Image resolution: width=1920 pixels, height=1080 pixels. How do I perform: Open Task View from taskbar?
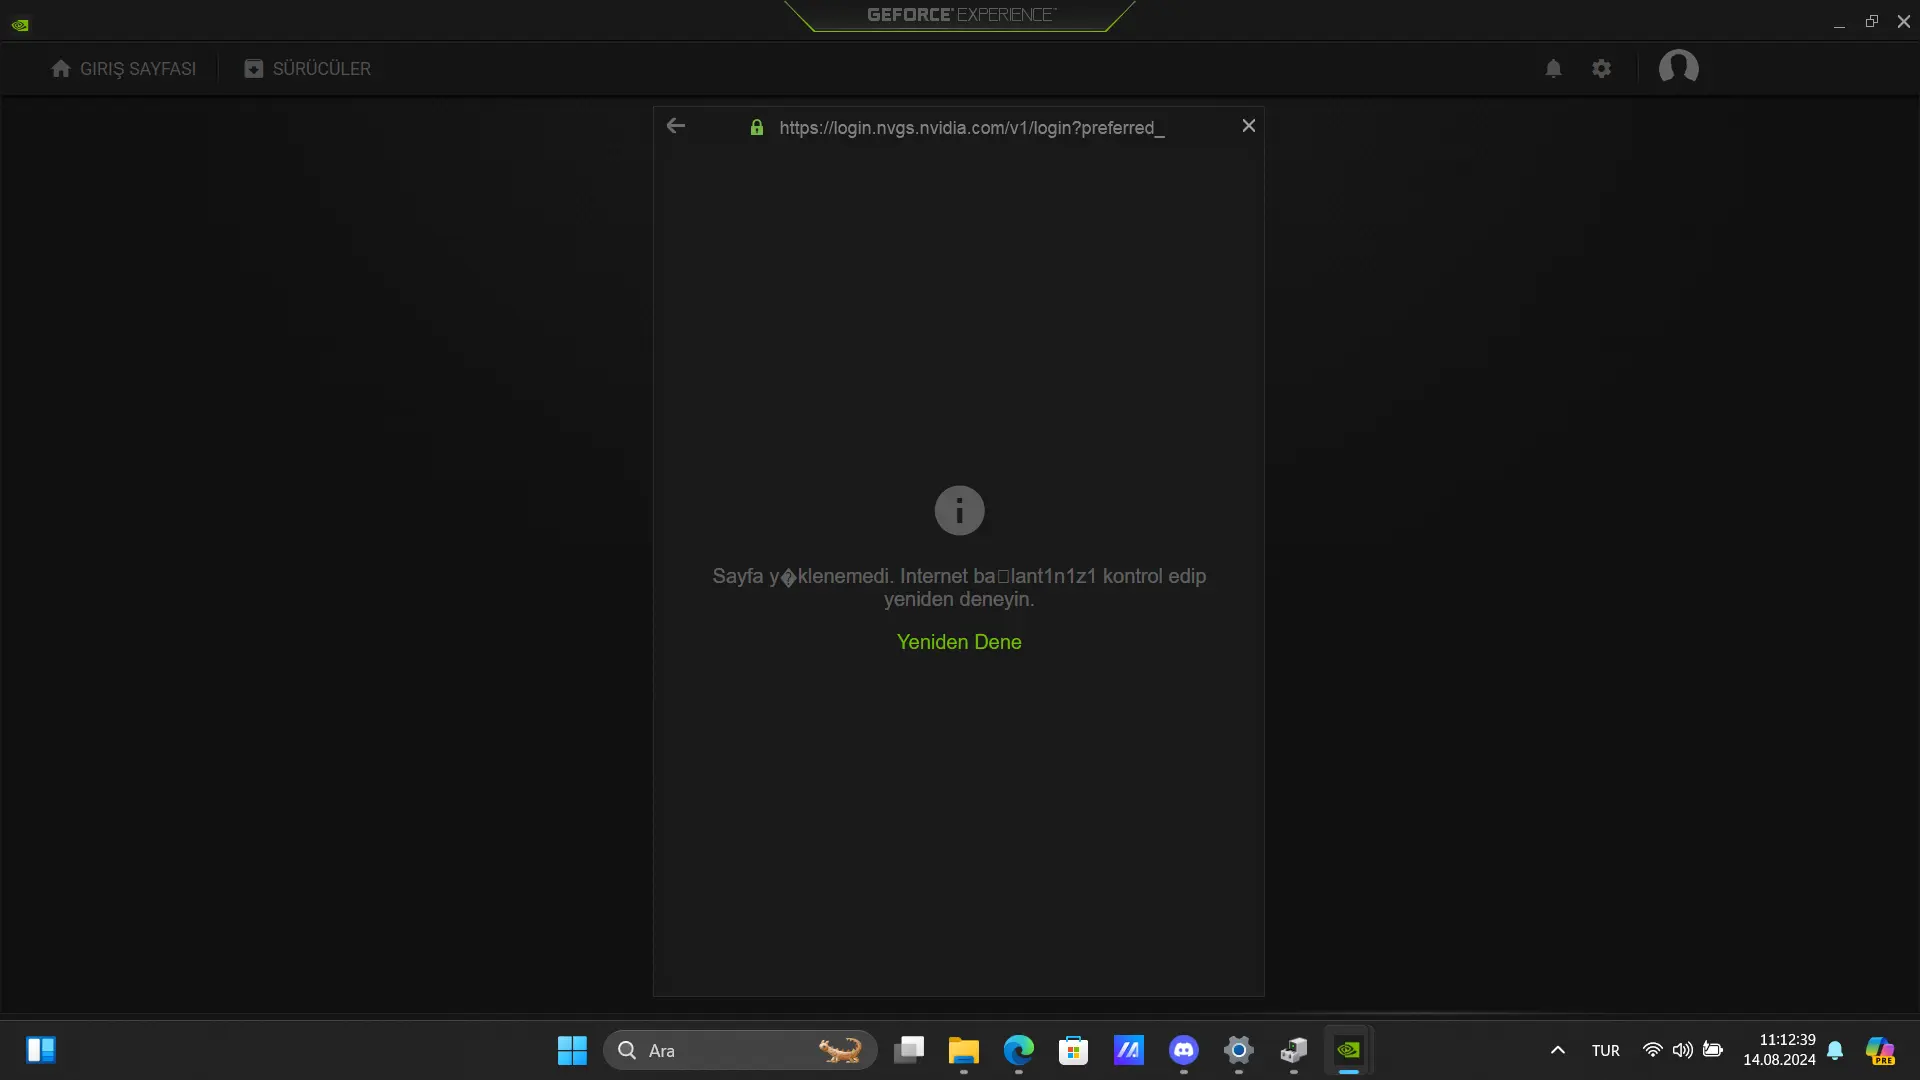[909, 1050]
